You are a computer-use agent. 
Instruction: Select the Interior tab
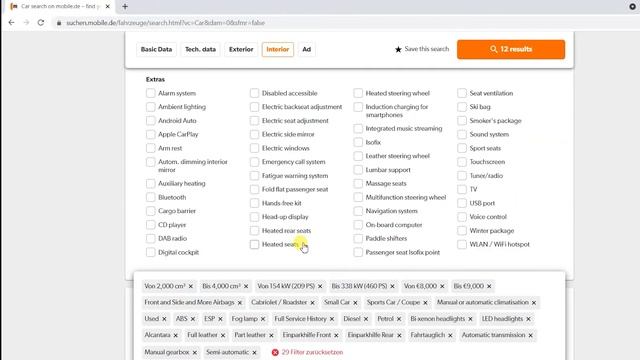pos(278,49)
